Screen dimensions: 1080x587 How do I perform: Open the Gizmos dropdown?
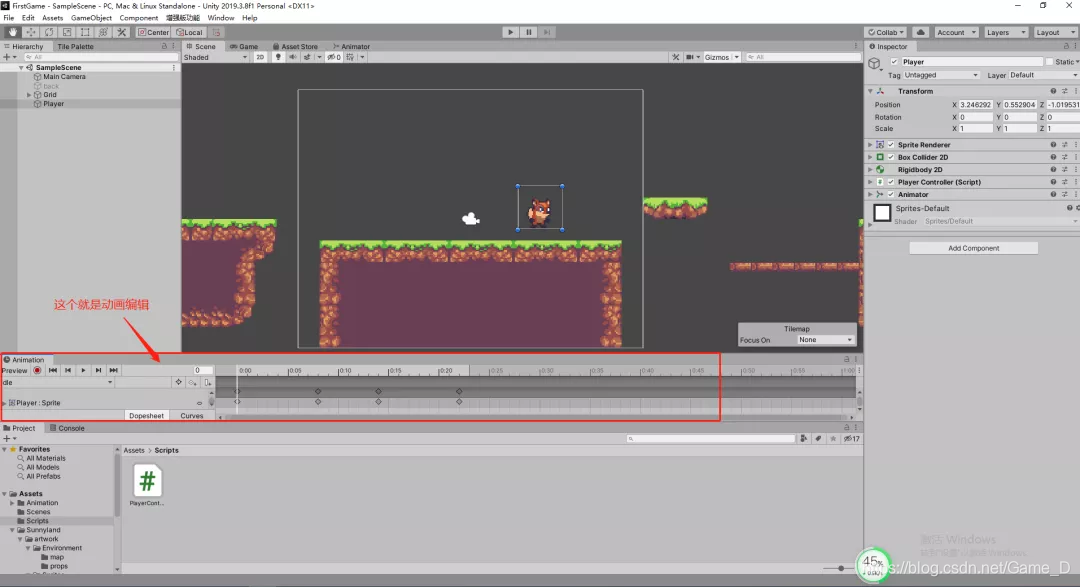point(721,57)
